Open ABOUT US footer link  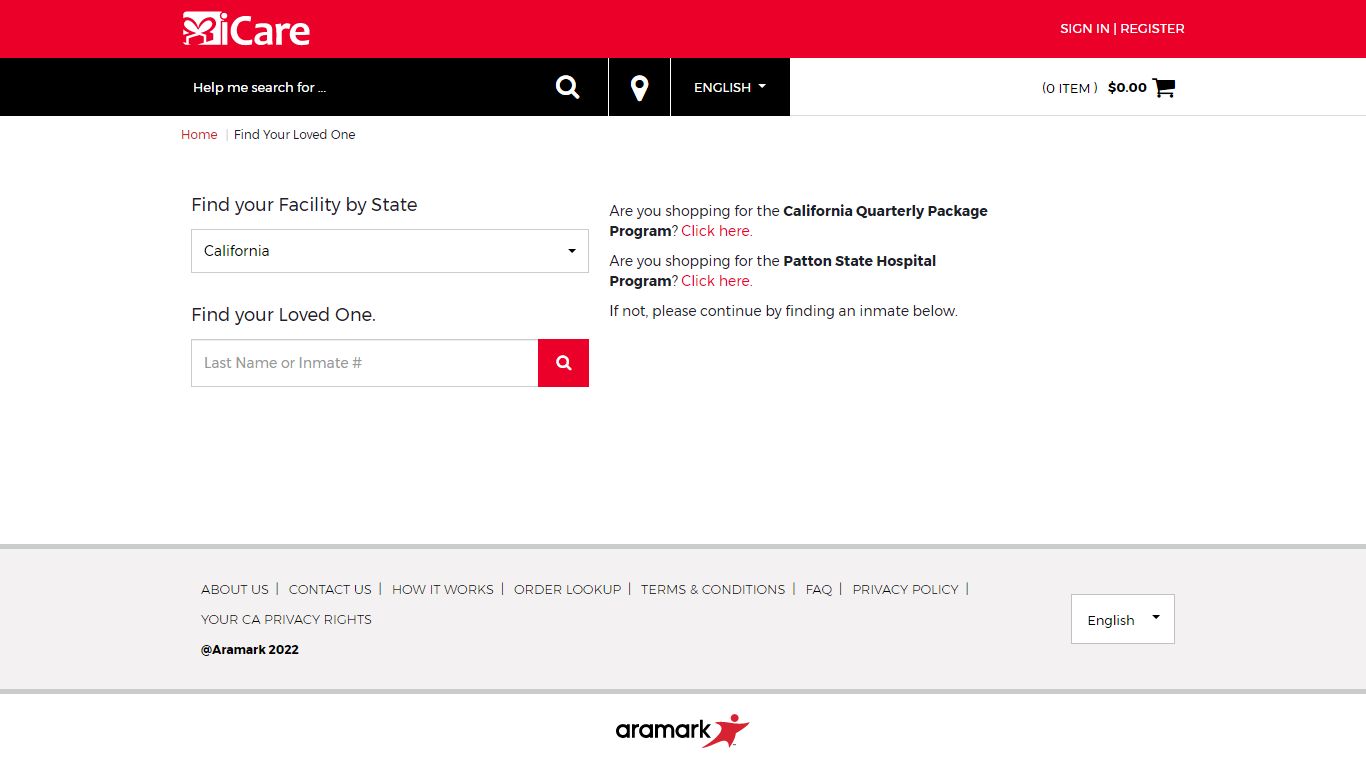click(235, 590)
